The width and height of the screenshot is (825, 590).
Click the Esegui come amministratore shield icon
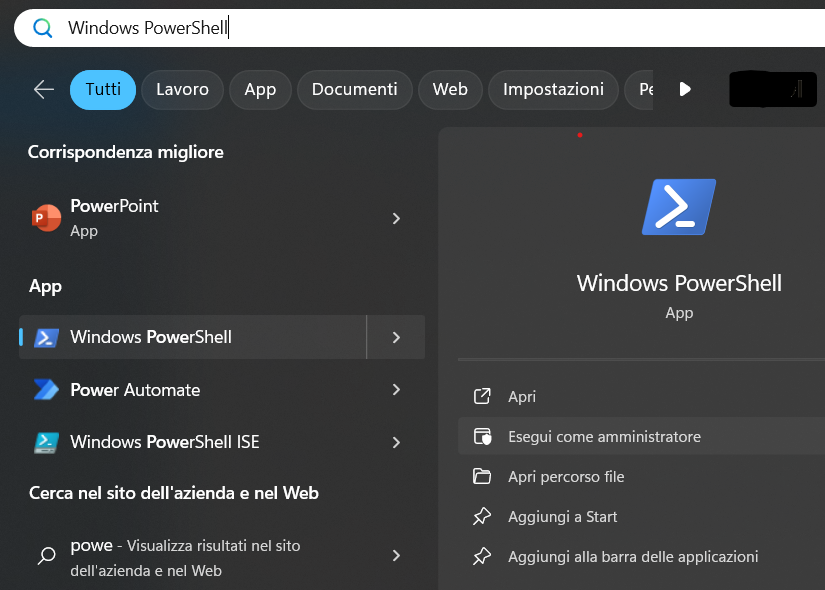pos(482,437)
